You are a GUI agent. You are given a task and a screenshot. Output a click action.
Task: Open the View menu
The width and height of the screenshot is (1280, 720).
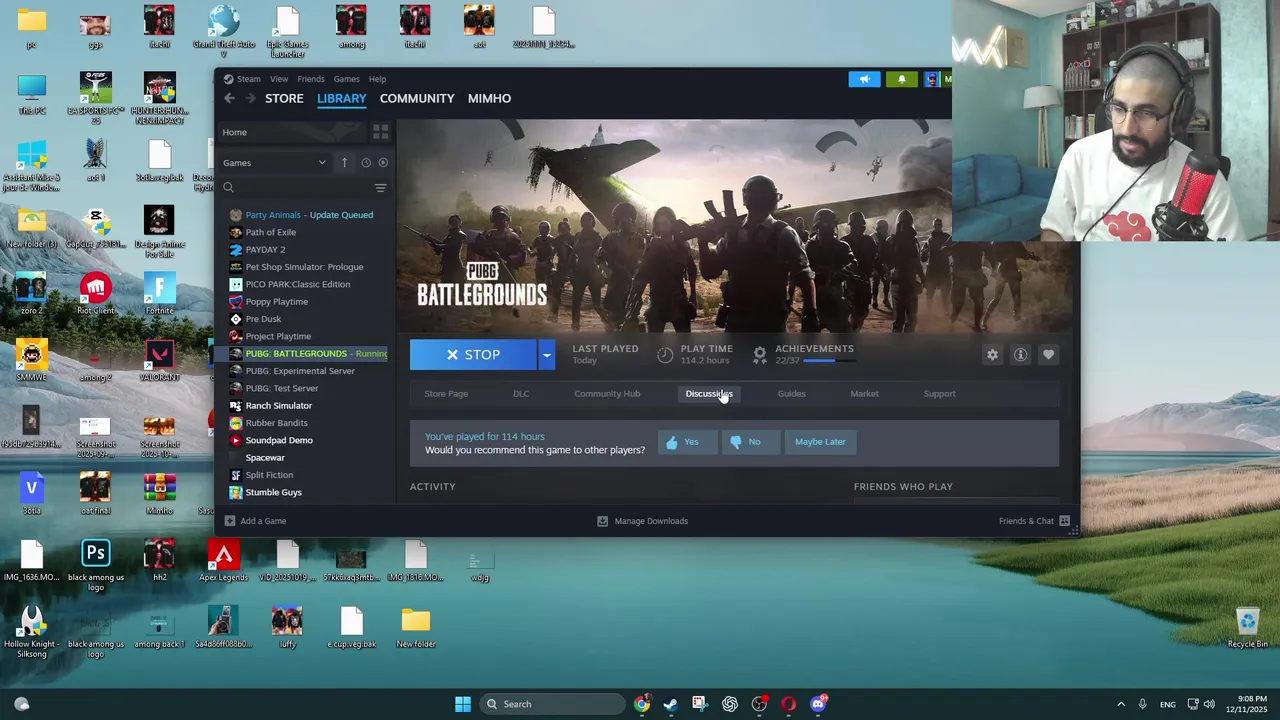click(279, 79)
